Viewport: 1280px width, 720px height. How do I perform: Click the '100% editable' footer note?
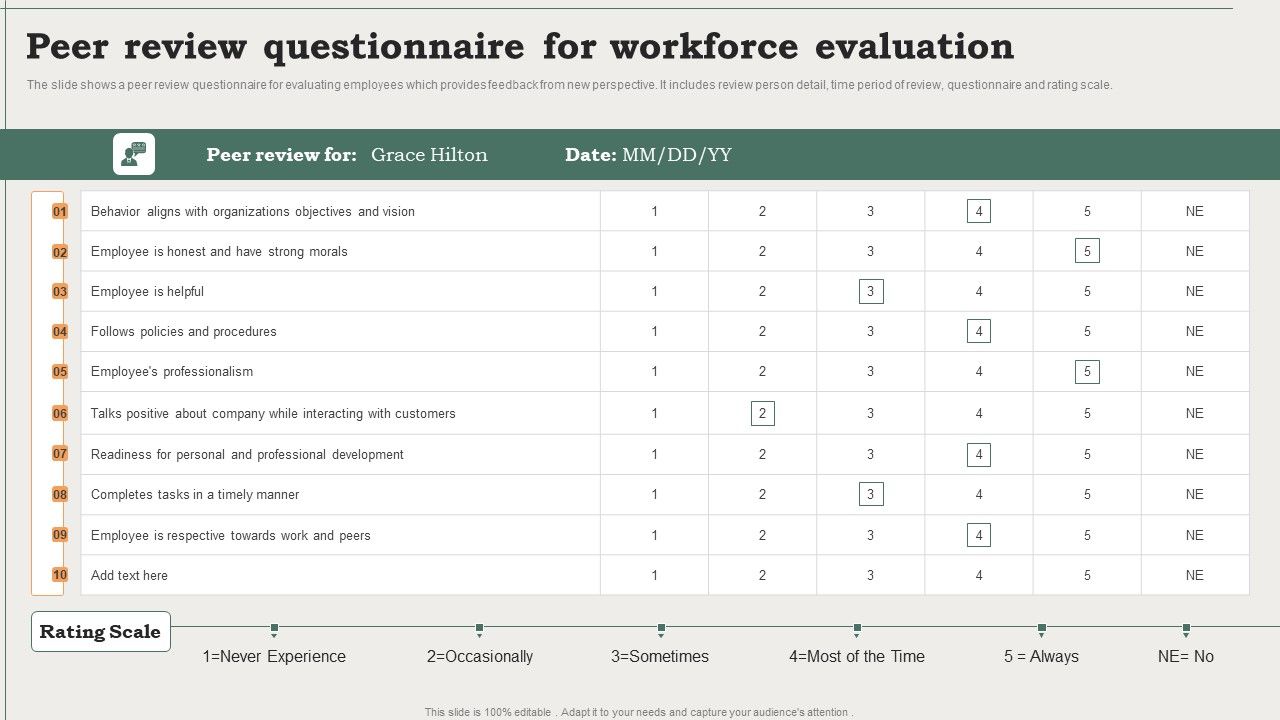pos(638,712)
